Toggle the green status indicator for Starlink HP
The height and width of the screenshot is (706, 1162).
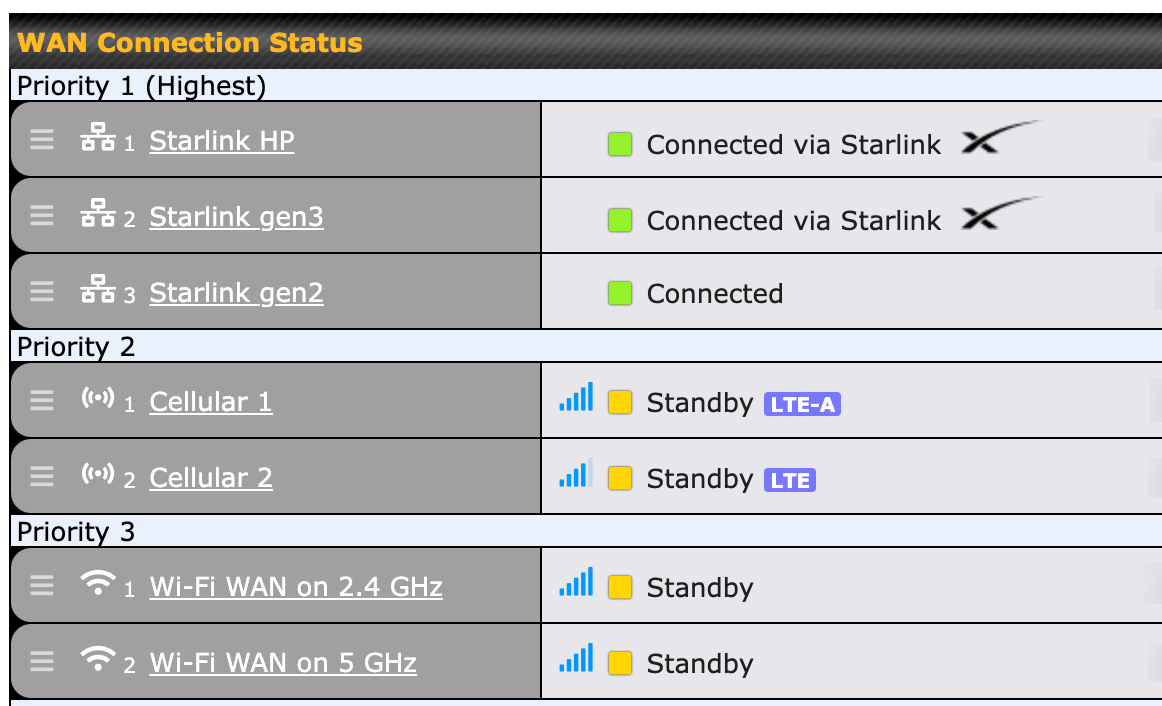620,144
